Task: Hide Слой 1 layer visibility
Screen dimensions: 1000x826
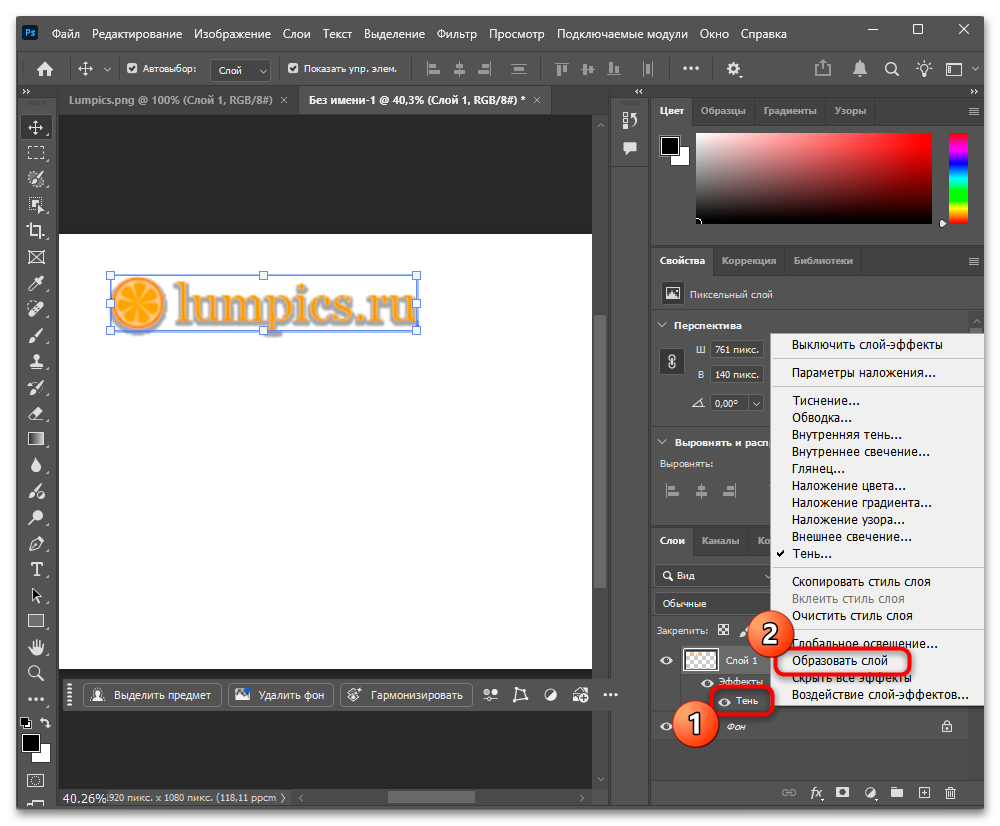Action: (666, 661)
